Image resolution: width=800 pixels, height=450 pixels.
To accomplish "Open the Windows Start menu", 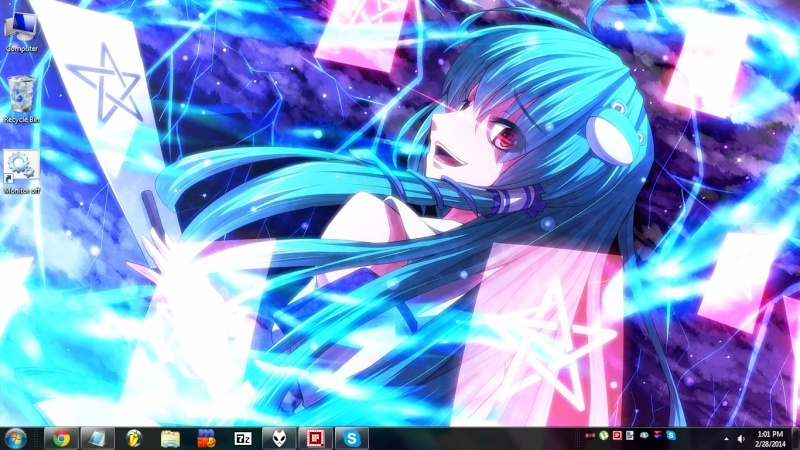I will point(15,438).
